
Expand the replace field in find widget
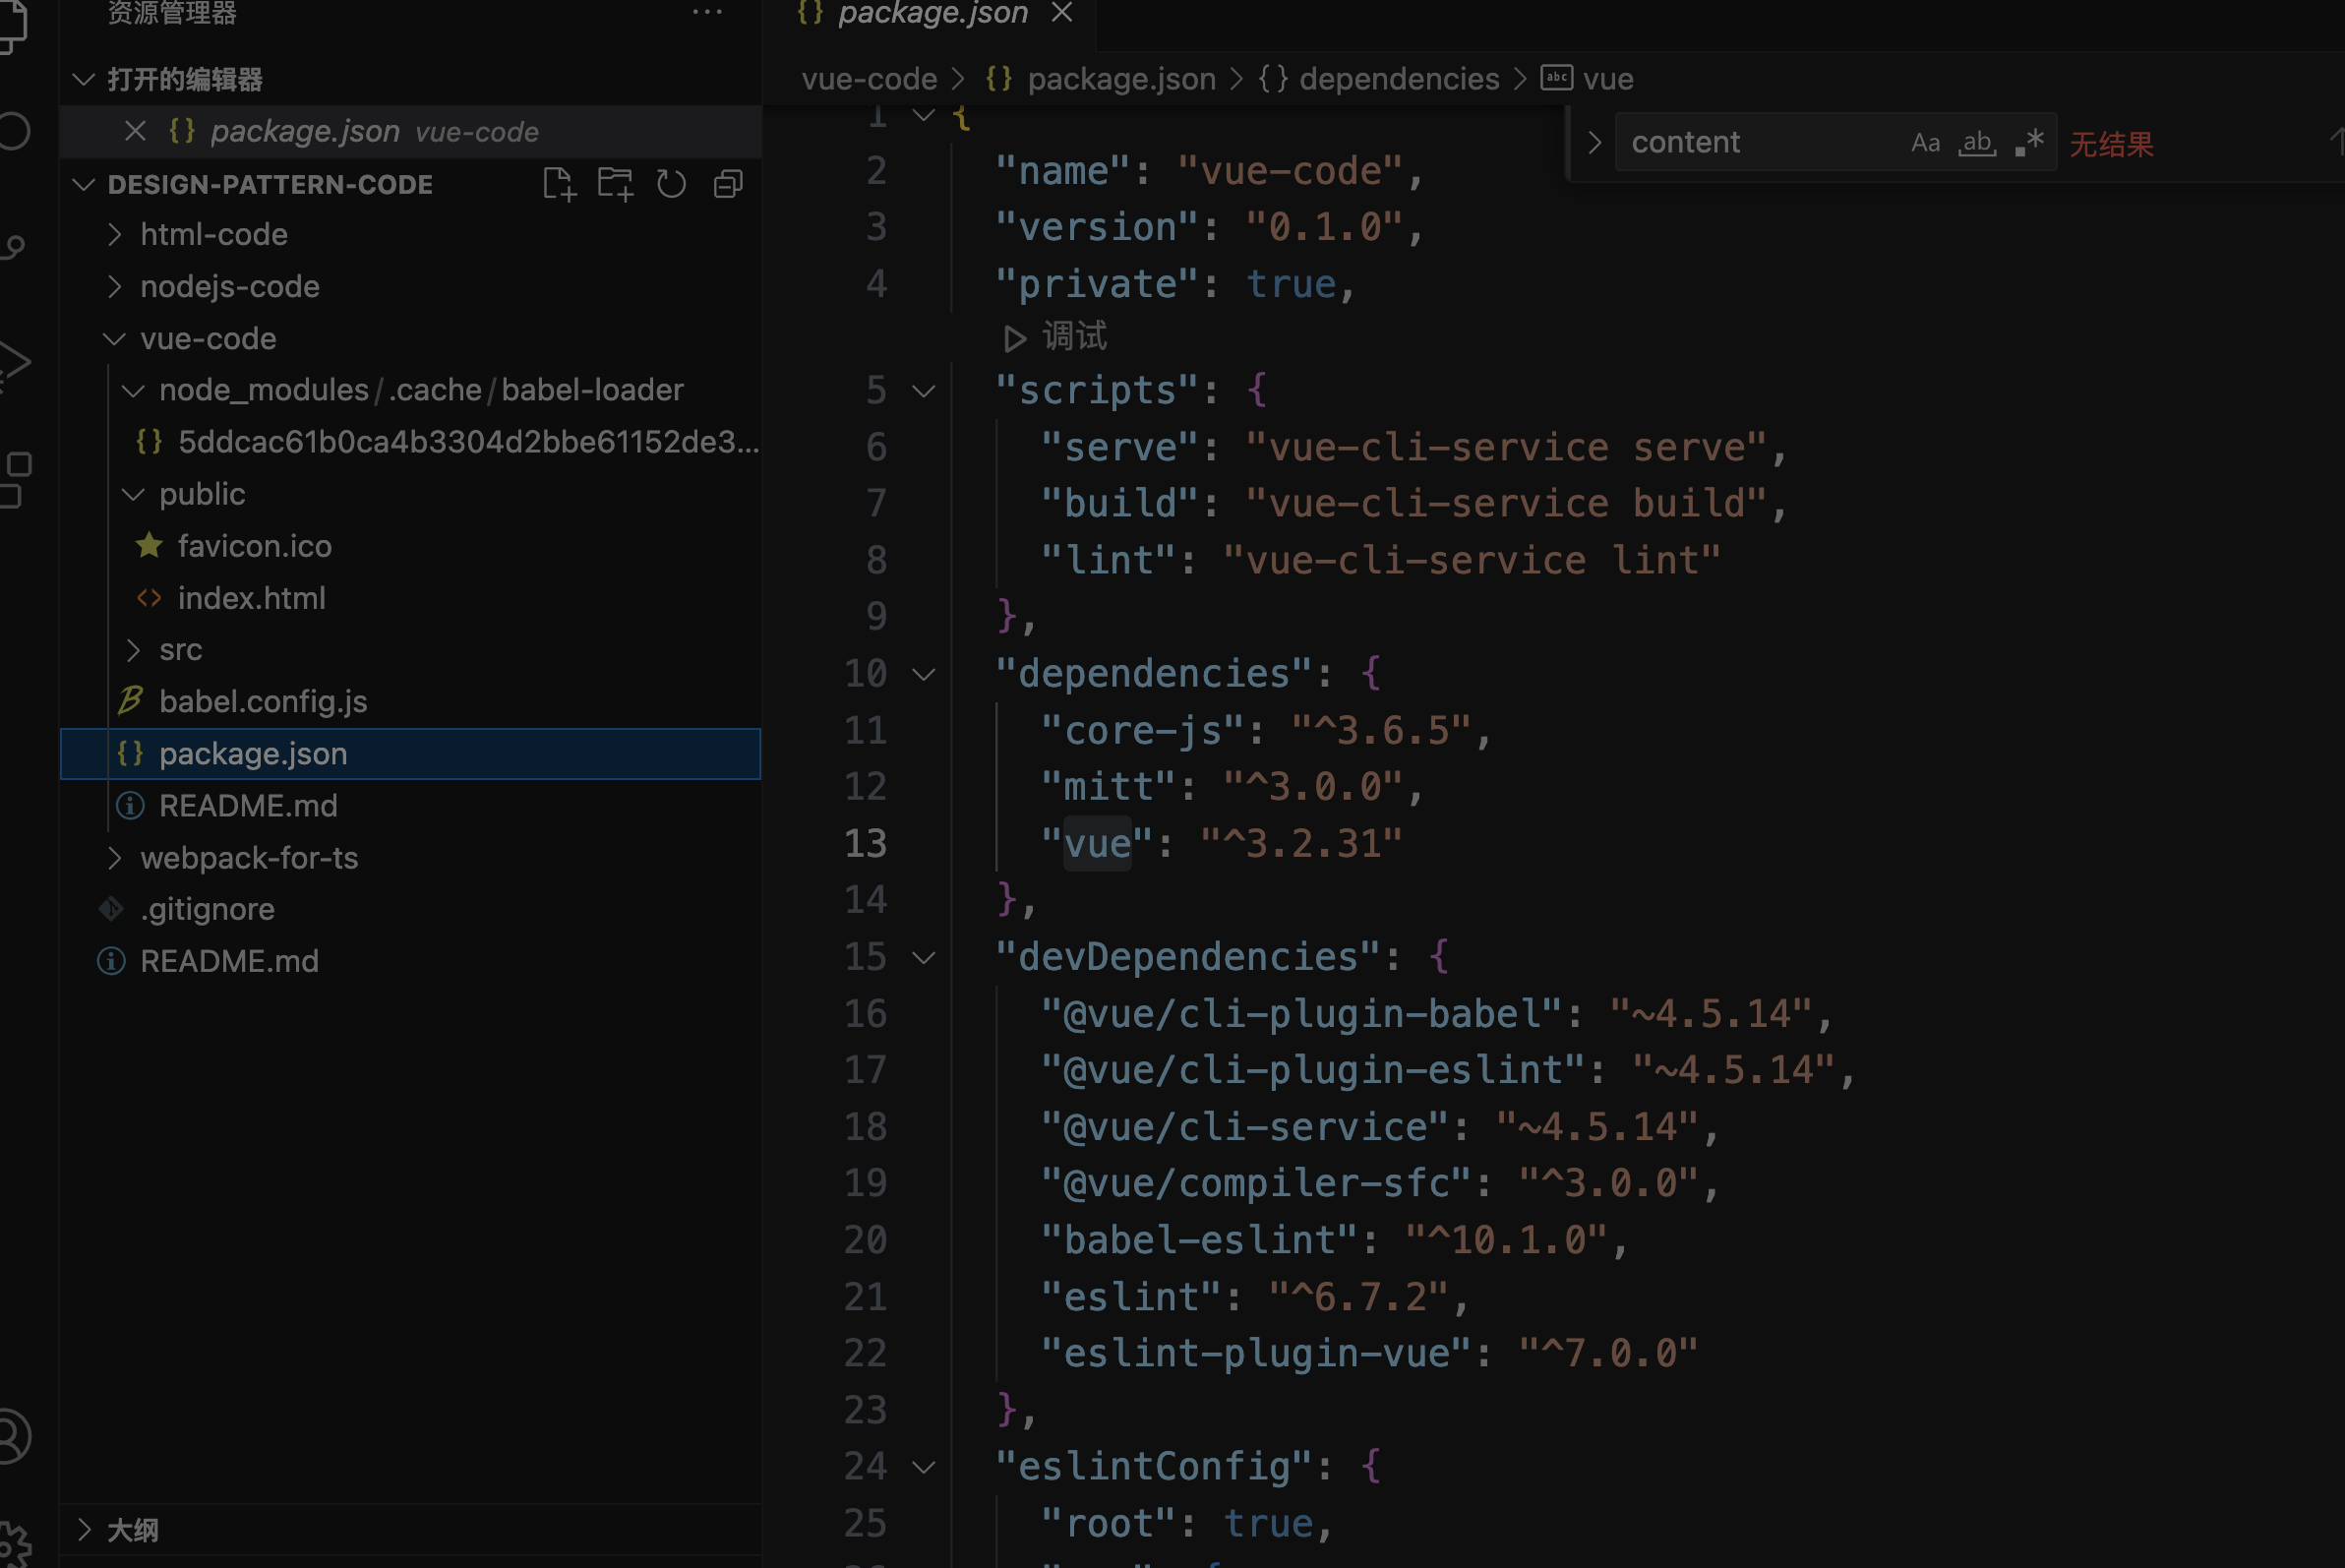(x=1594, y=143)
